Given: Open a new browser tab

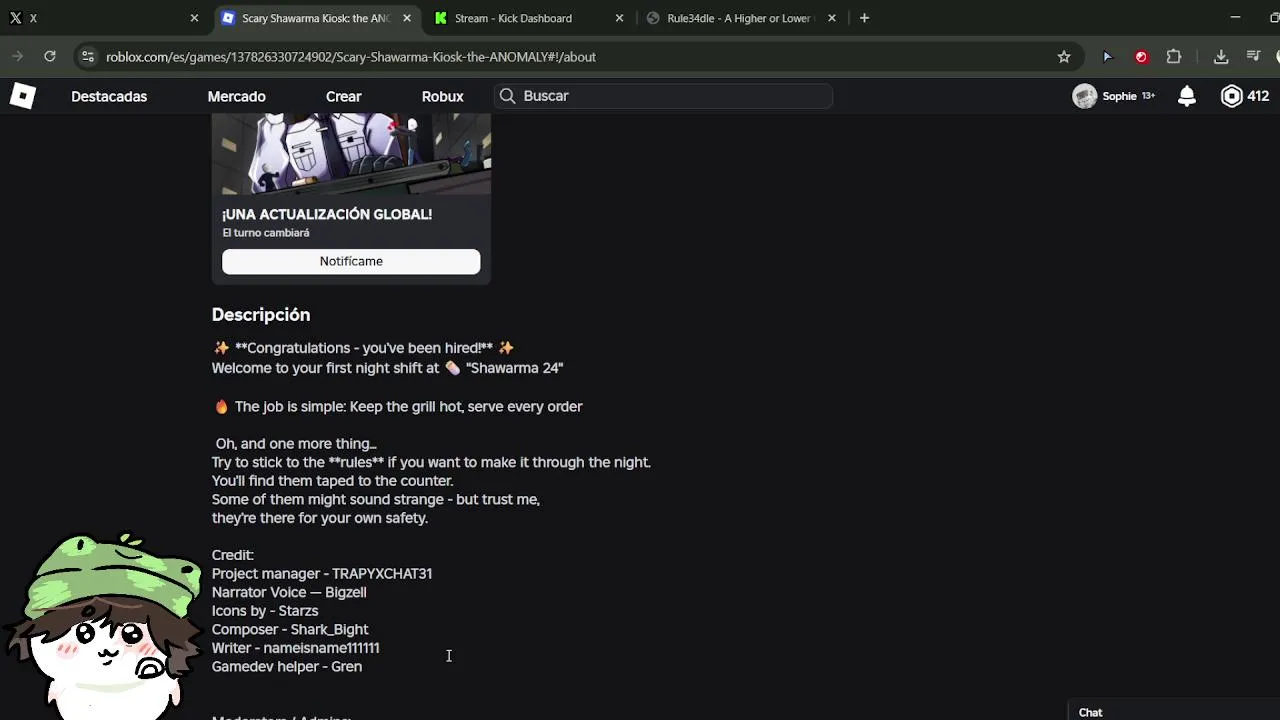Looking at the screenshot, I should click(864, 18).
